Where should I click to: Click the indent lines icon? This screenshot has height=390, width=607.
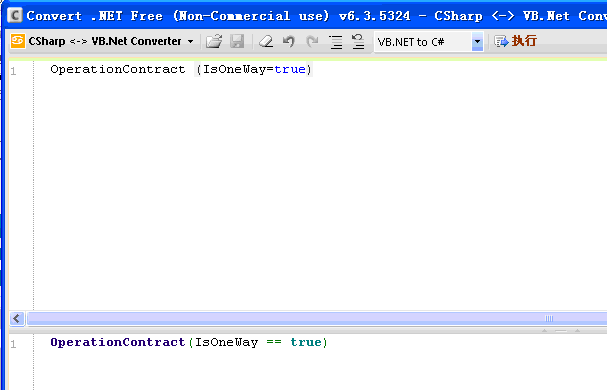click(336, 41)
